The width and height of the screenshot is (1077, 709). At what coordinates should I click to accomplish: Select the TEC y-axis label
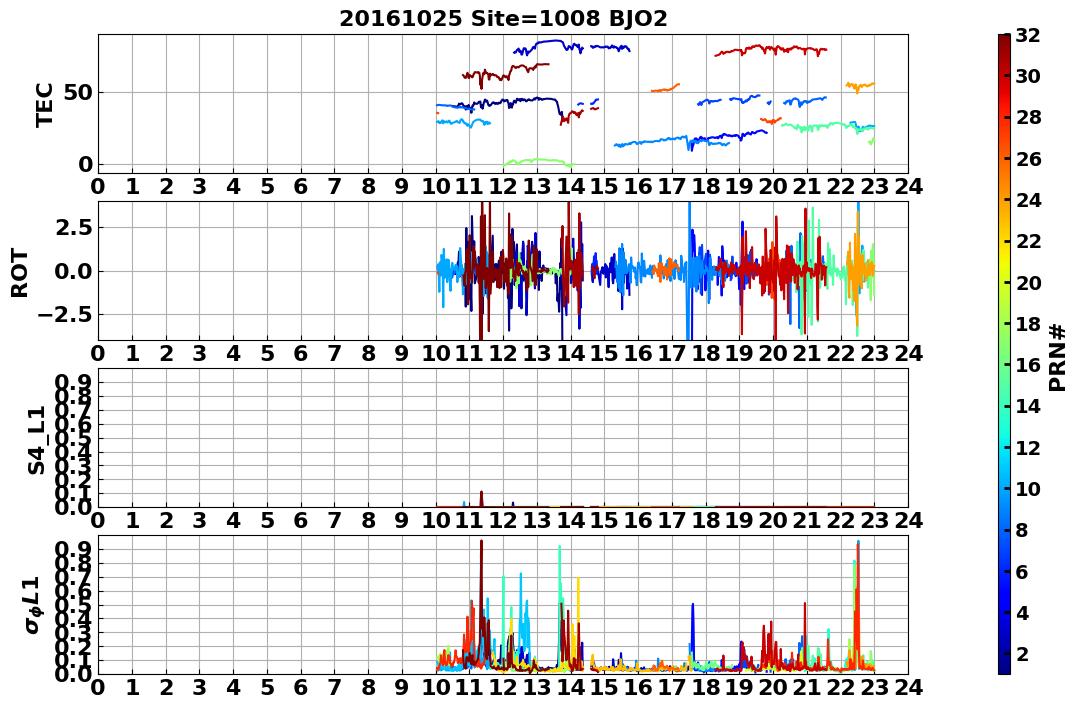point(44,104)
